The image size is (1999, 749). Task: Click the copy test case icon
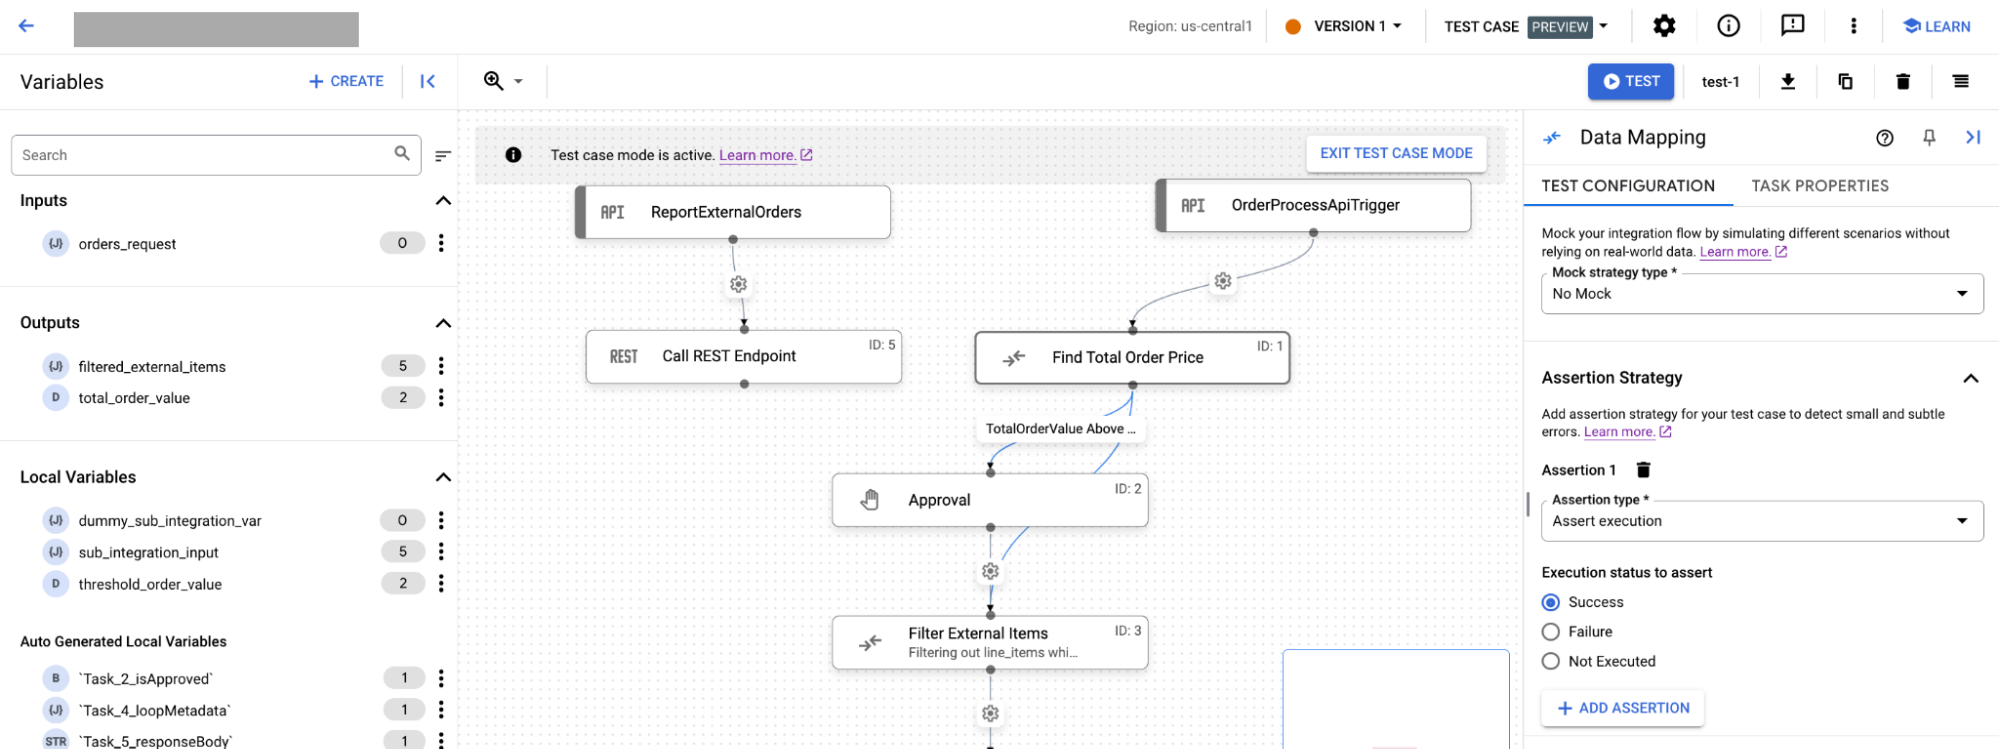1846,82
